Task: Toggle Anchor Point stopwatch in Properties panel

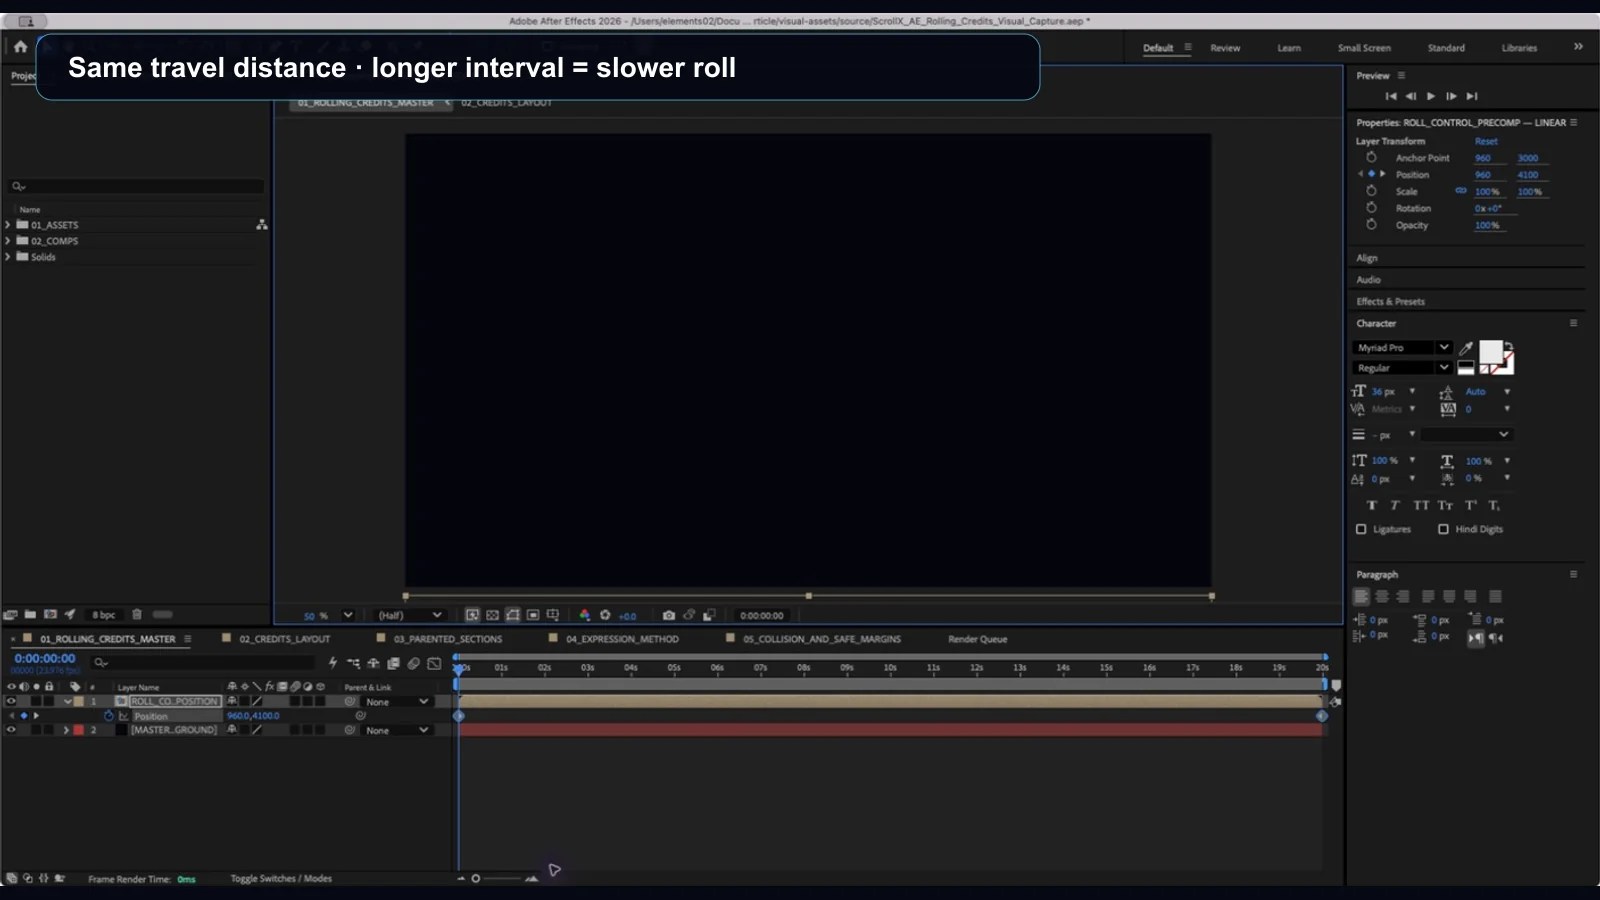Action: 1372,158
